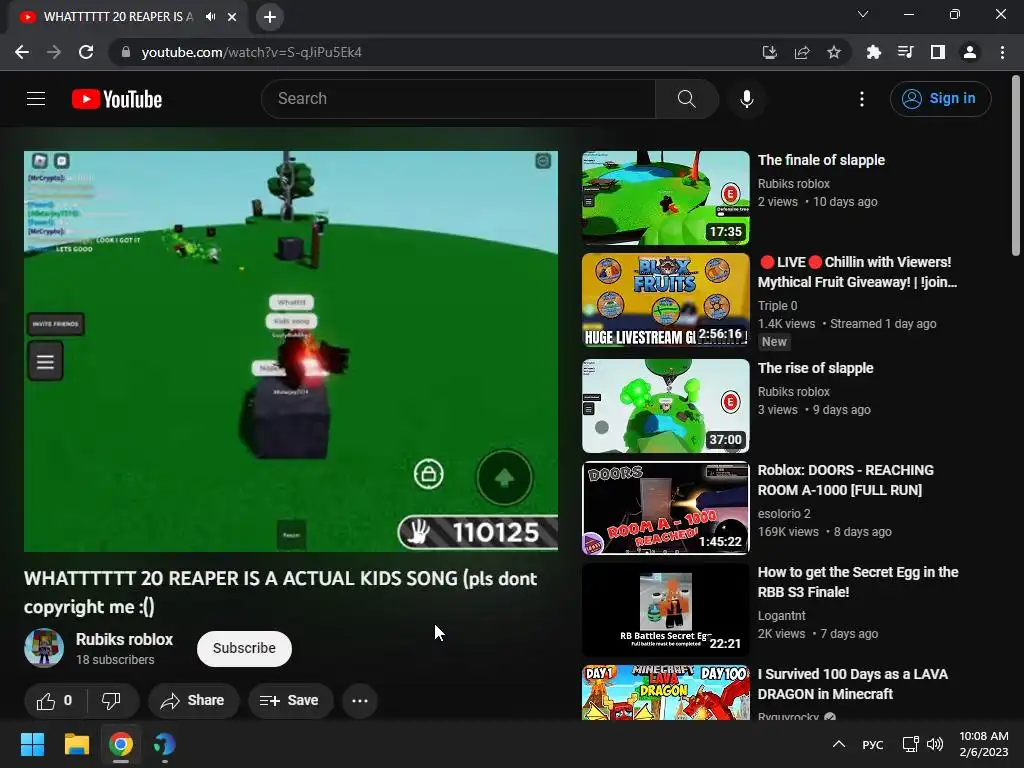The image size is (1024, 768).
Task: Open Rubiks roblox link under finale of slapple
Action: 793,184
